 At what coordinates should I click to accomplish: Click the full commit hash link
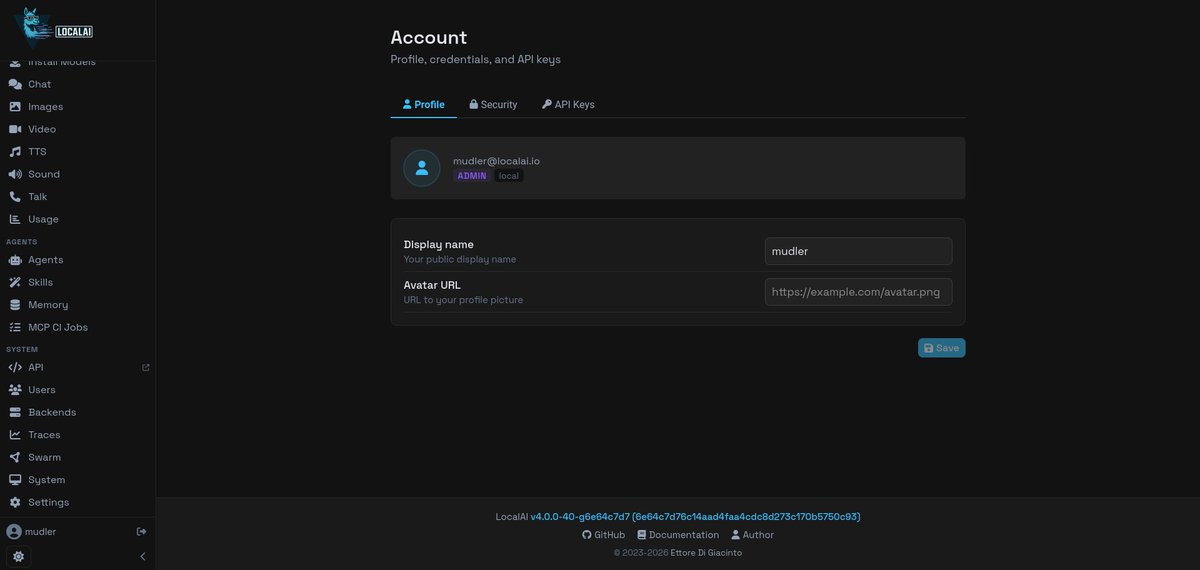coord(746,517)
